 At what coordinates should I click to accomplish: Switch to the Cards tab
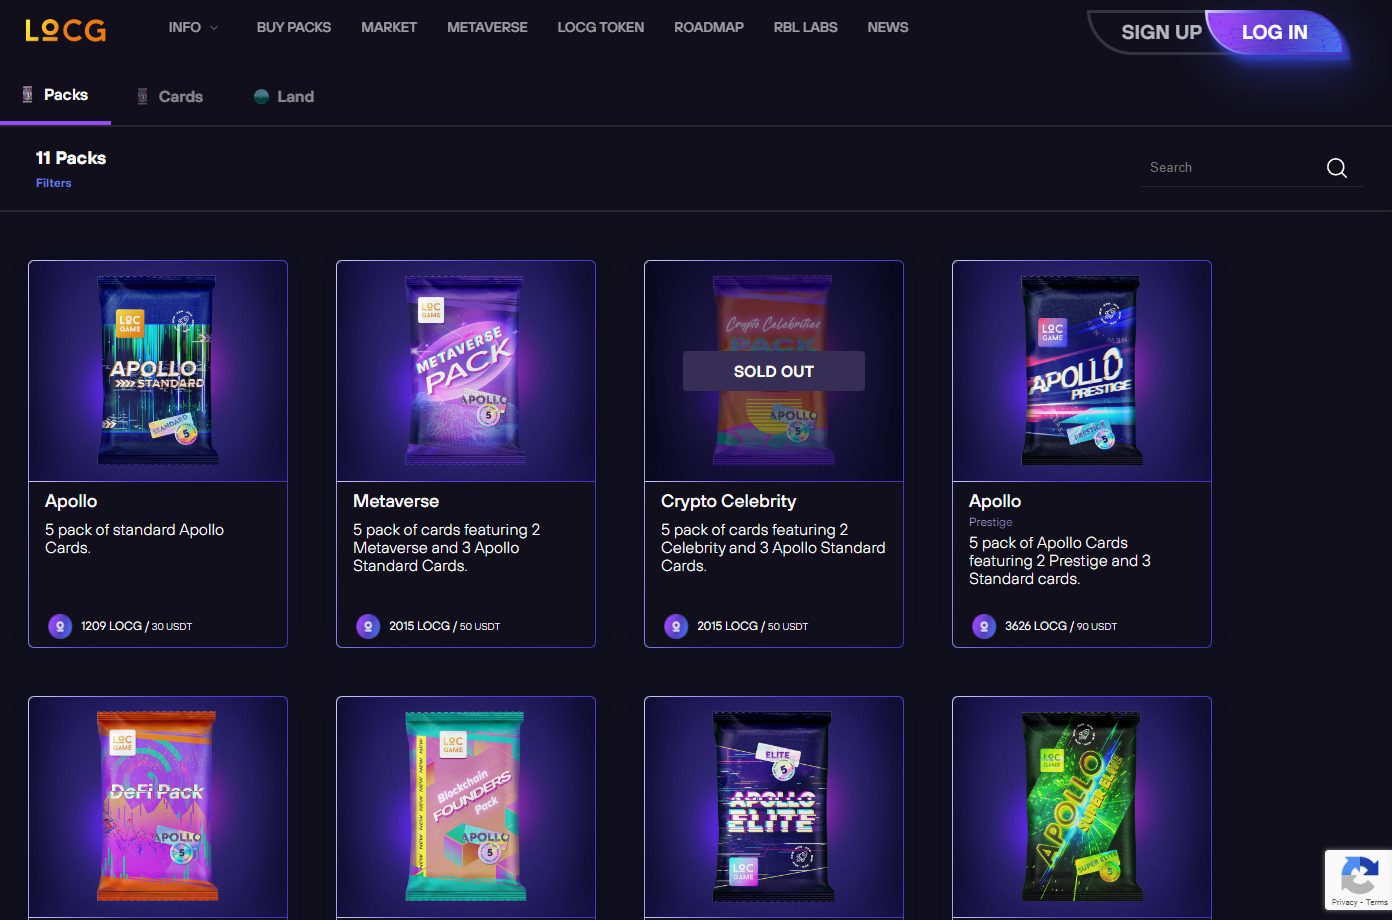coord(169,96)
